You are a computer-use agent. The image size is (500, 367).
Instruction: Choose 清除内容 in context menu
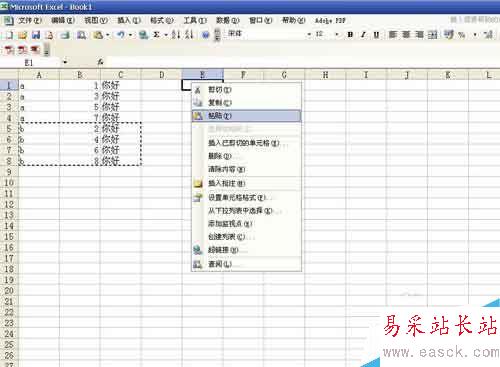[x=246, y=169]
